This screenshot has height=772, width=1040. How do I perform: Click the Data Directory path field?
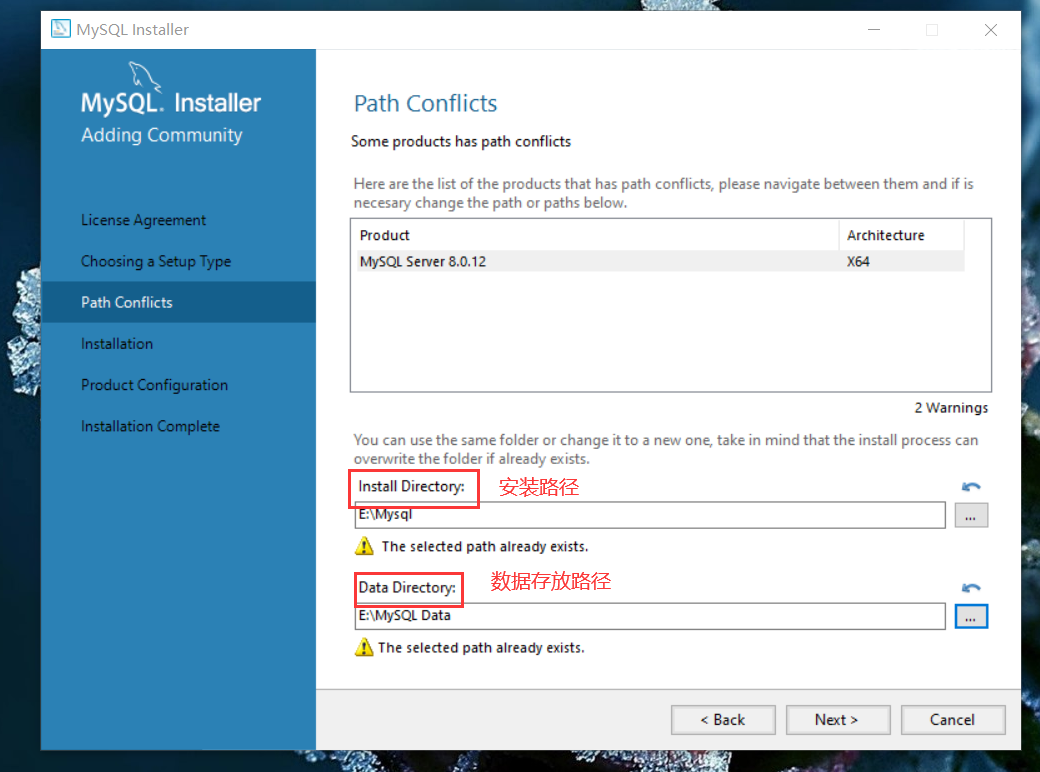point(650,616)
